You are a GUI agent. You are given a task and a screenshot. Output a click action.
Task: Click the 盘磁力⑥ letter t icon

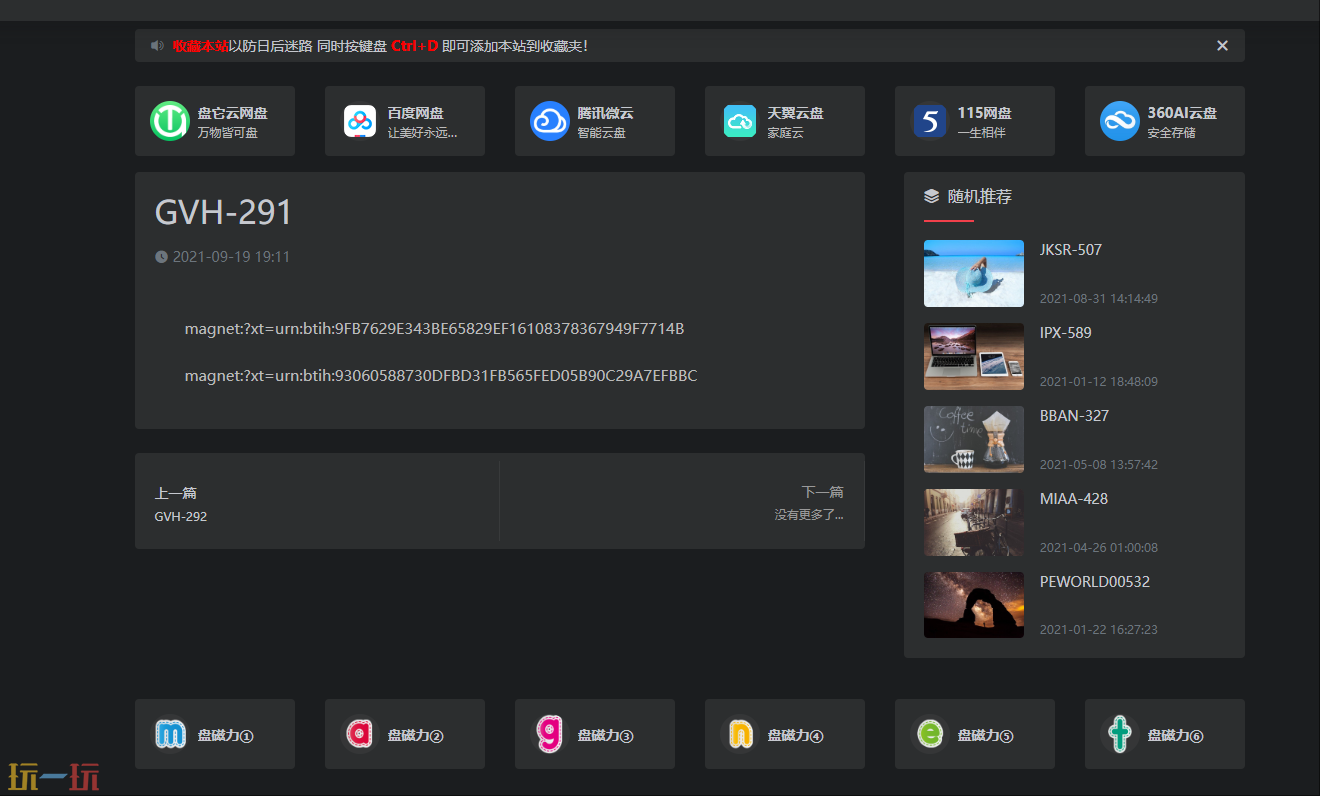[x=1120, y=734]
